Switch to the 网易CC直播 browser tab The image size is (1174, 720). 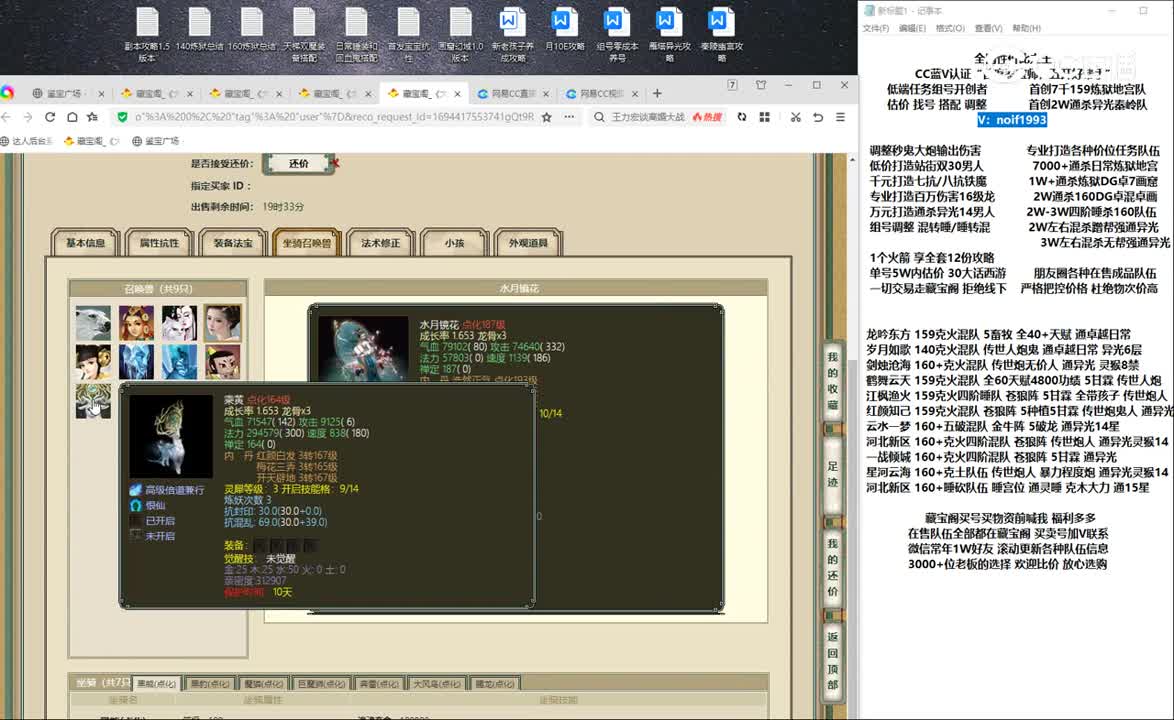click(513, 94)
